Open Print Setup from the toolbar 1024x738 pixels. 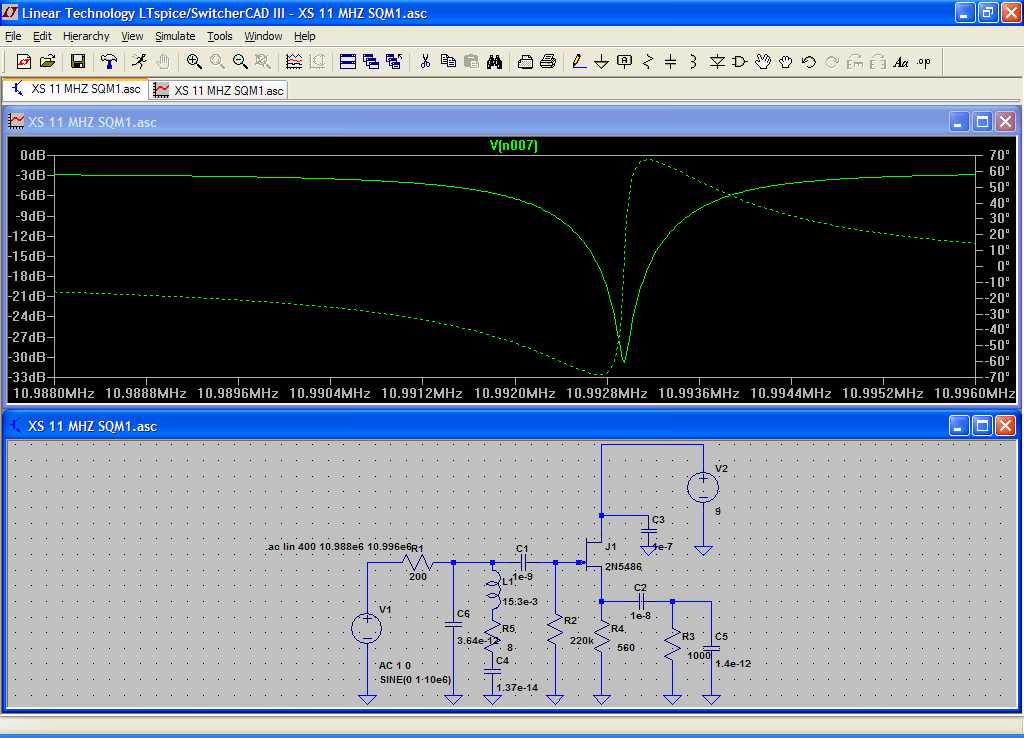click(x=525, y=62)
